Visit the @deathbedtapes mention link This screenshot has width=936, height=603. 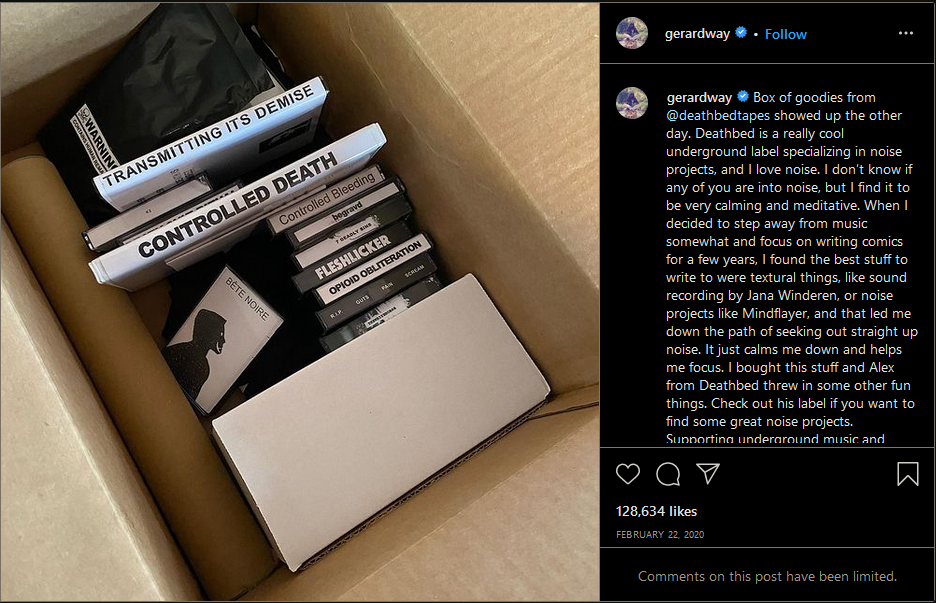tap(718, 115)
